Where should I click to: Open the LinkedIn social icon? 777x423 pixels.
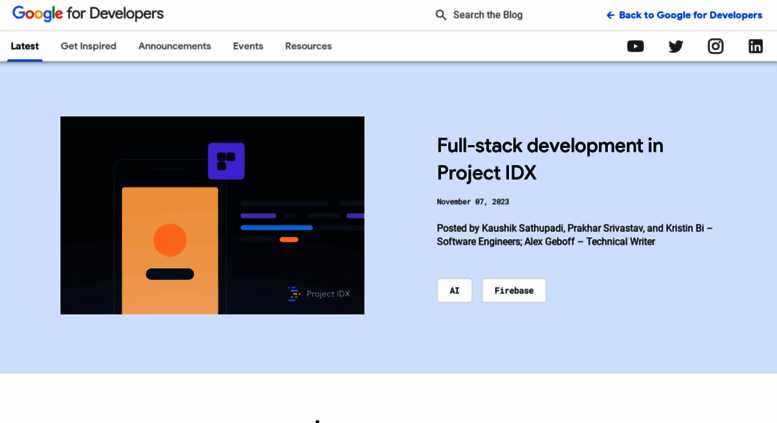coord(755,46)
